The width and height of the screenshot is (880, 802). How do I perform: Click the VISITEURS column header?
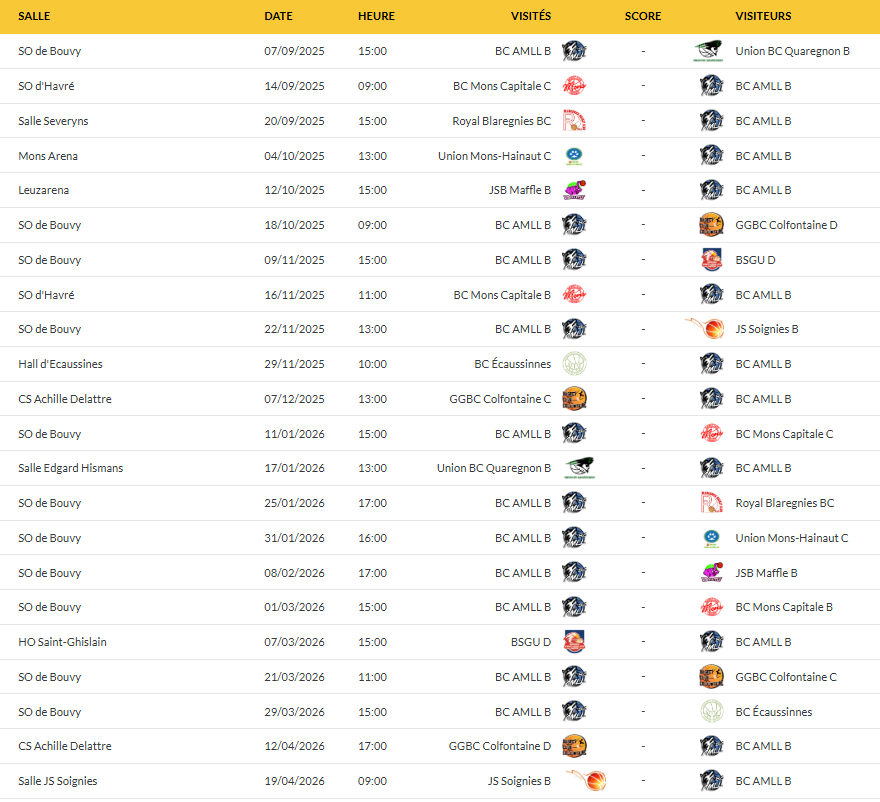(763, 16)
